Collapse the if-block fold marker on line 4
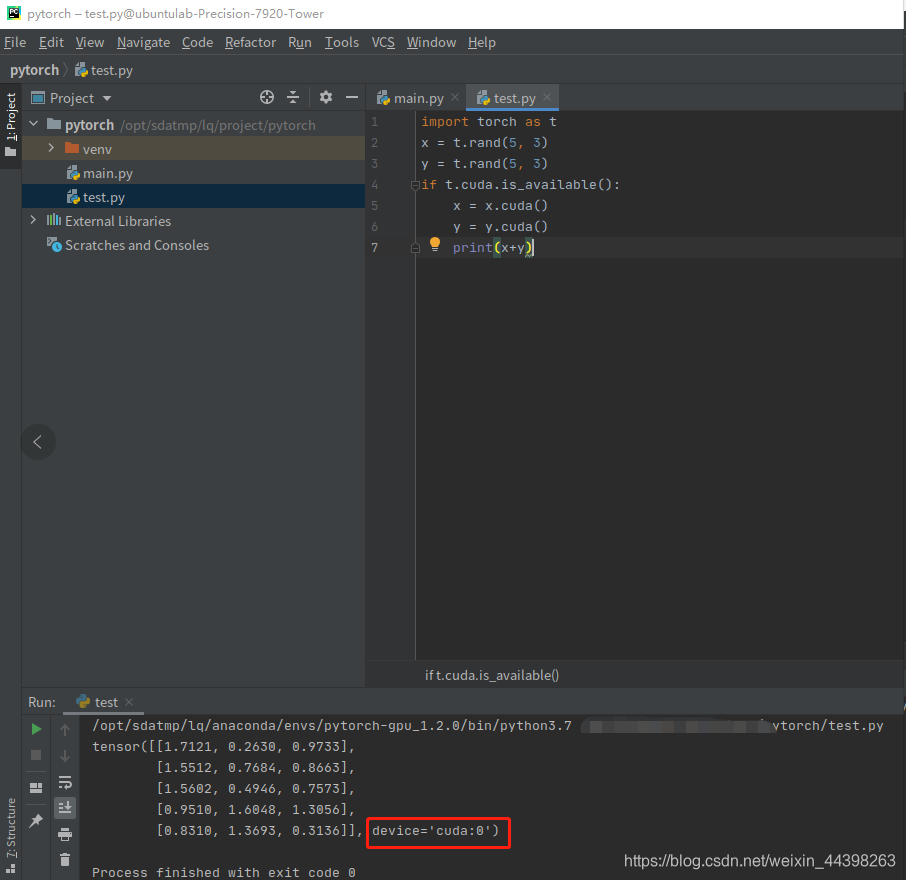906x880 pixels. [x=415, y=185]
